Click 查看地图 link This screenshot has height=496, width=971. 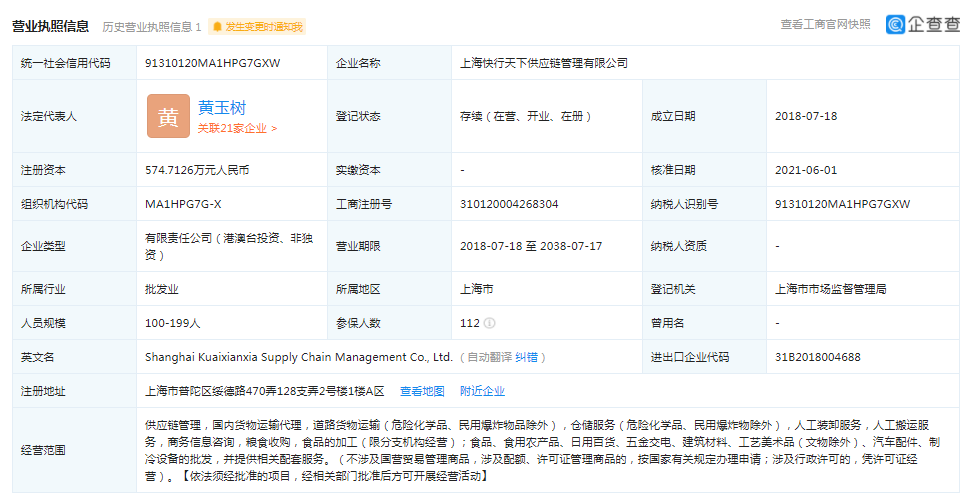pos(422,391)
